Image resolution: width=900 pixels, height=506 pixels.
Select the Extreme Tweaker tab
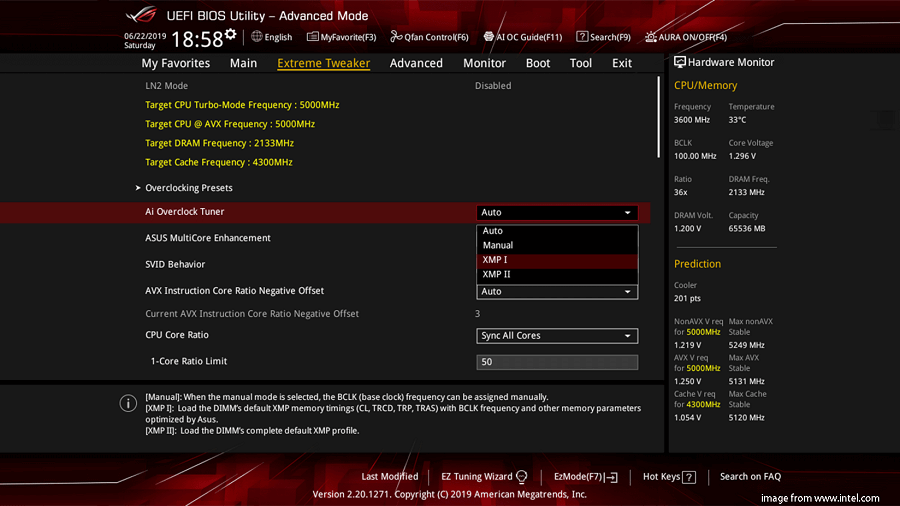coord(324,63)
